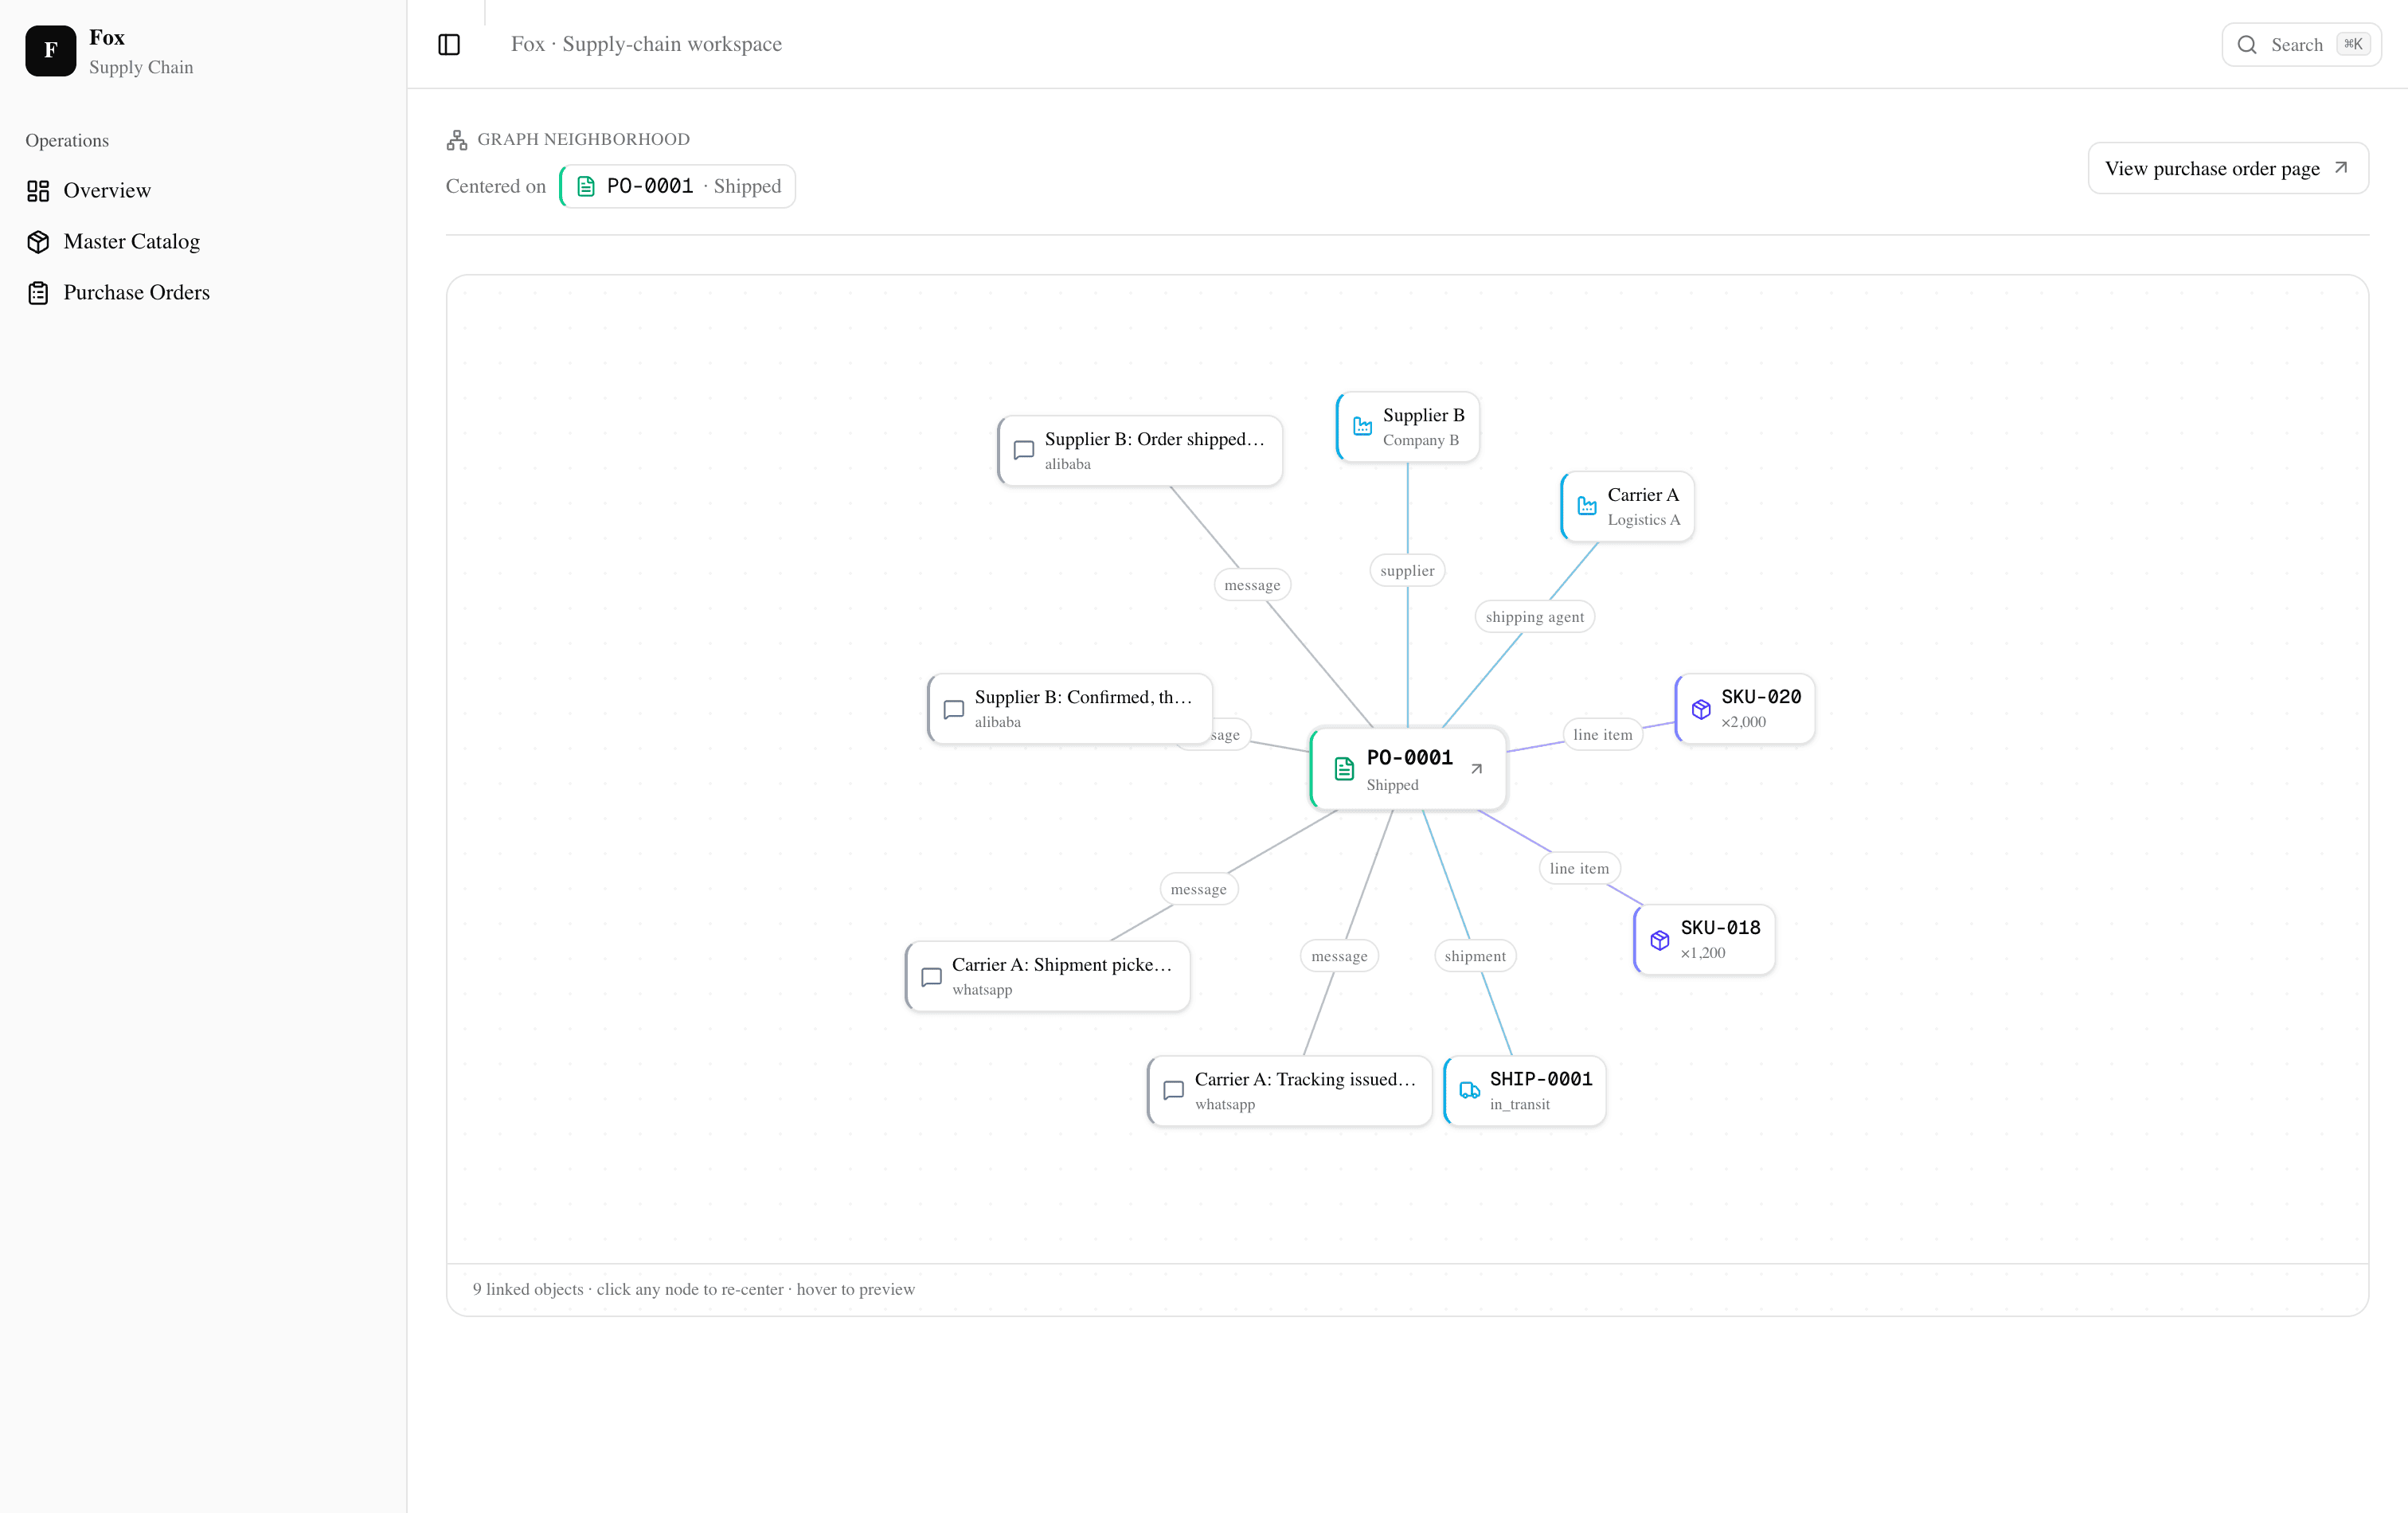The image size is (2408, 1513).
Task: Click message label above Shipment picked node
Action: pyautogui.click(x=1198, y=889)
